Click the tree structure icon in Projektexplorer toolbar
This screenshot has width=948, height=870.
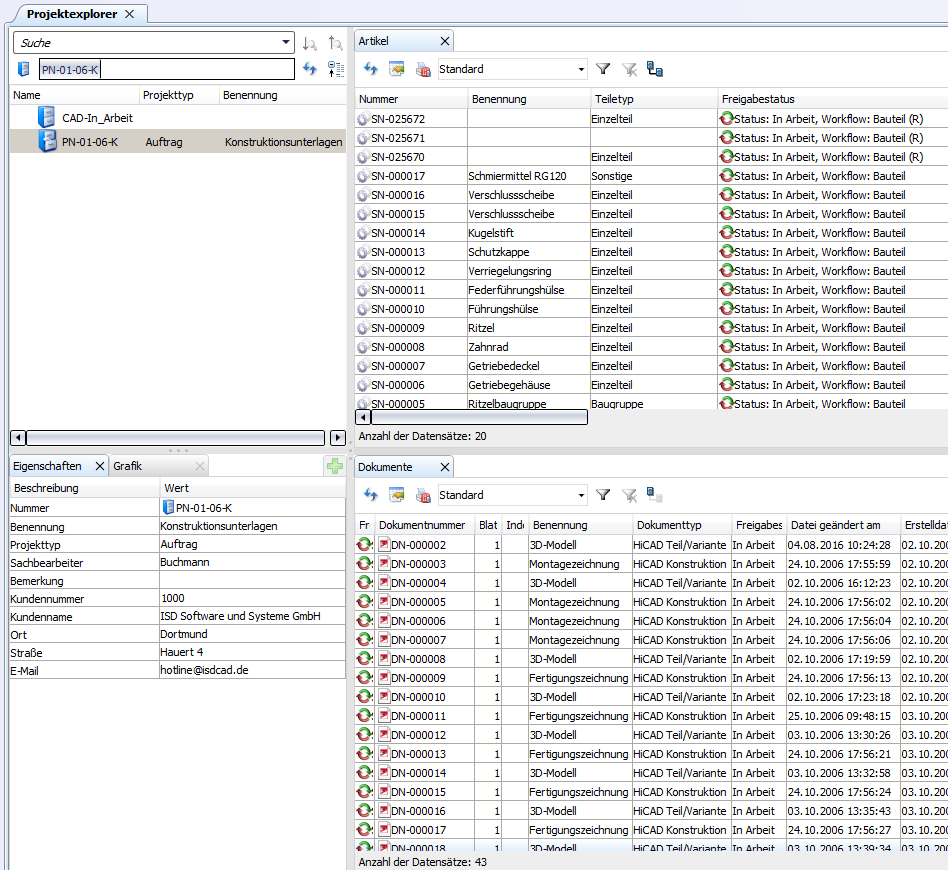336,69
